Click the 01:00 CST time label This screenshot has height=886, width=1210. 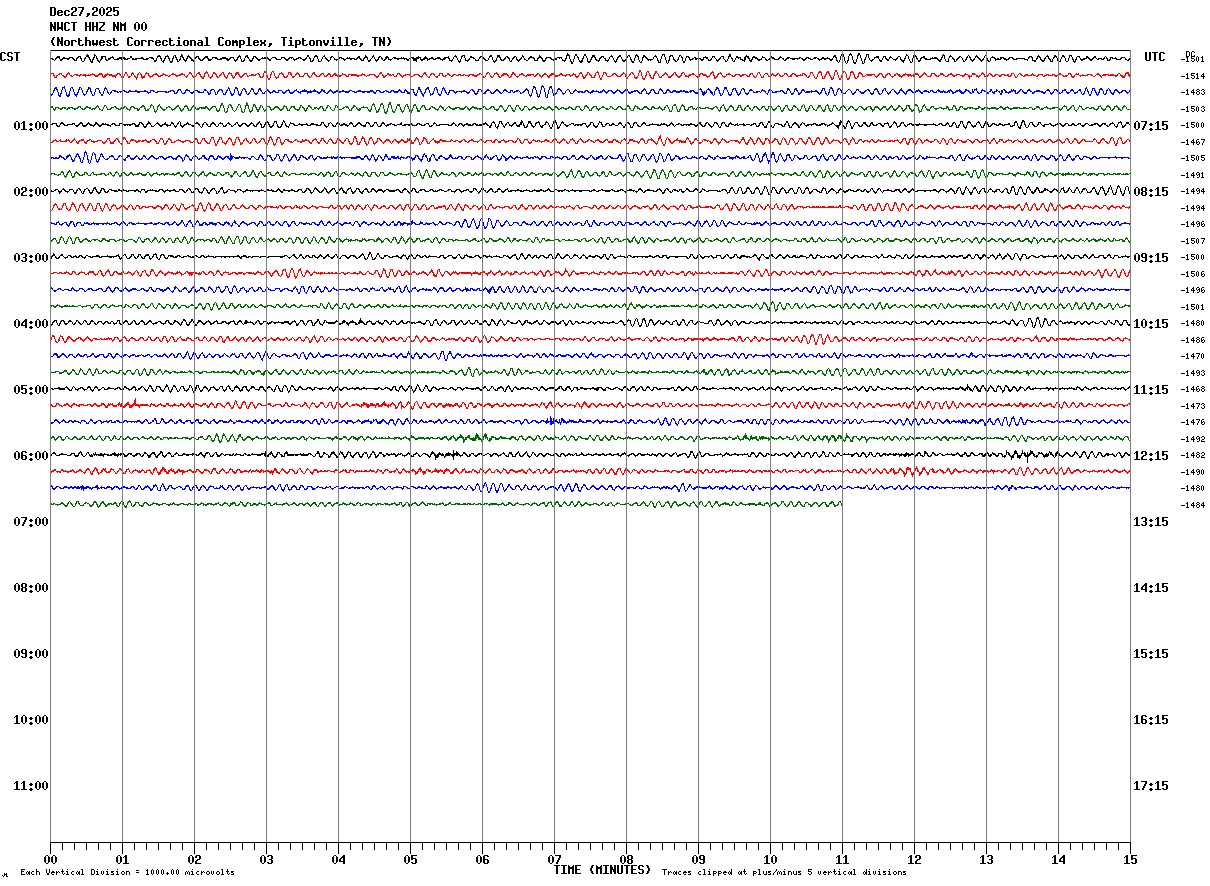pyautogui.click(x=31, y=126)
